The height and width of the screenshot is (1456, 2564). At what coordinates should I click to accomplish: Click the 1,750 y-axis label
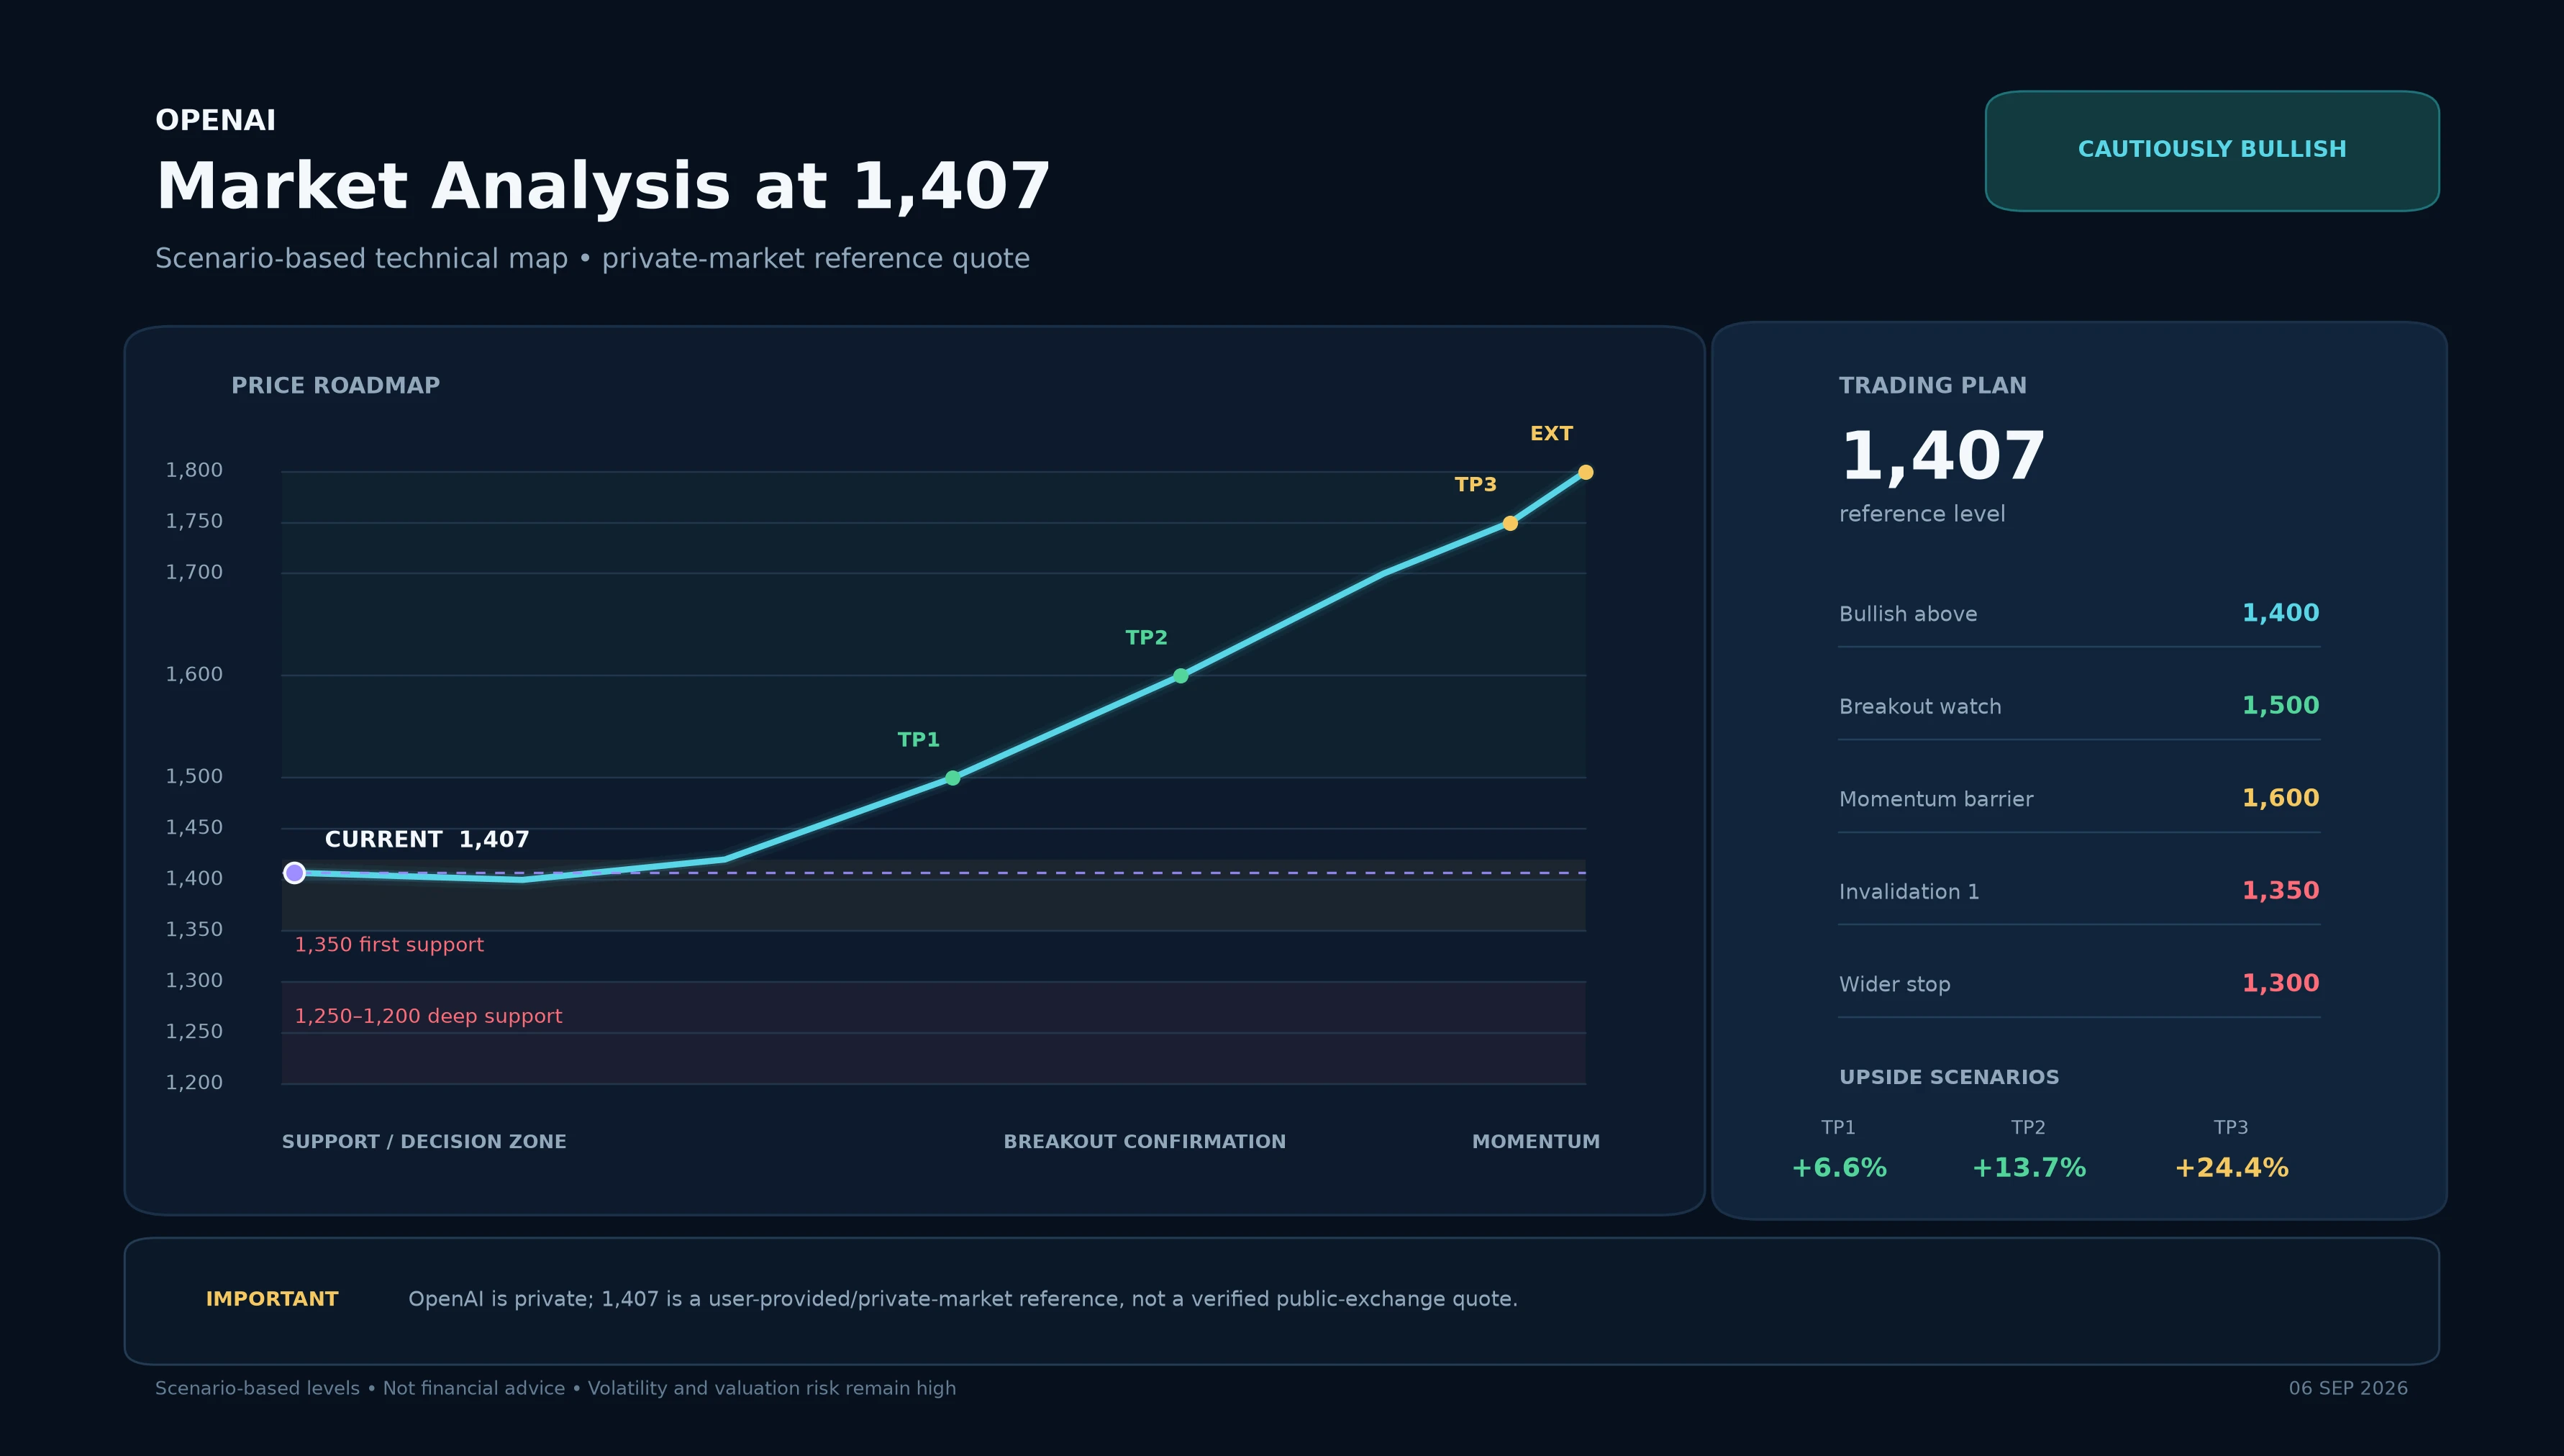194,521
